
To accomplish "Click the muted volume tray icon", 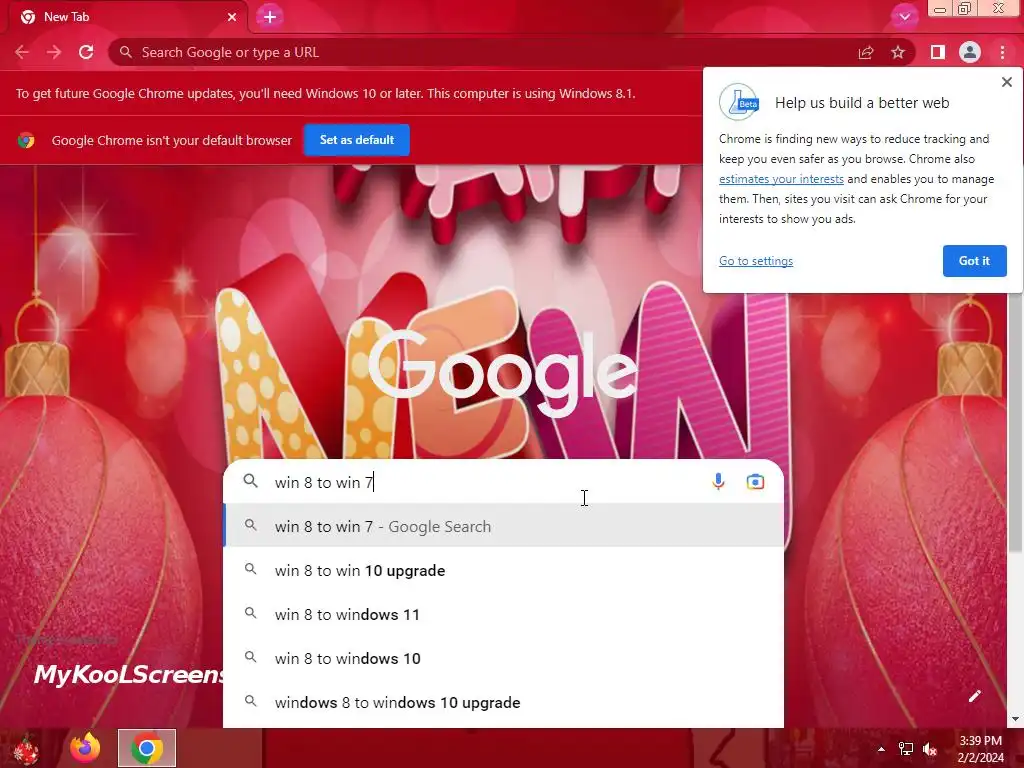I will (930, 749).
